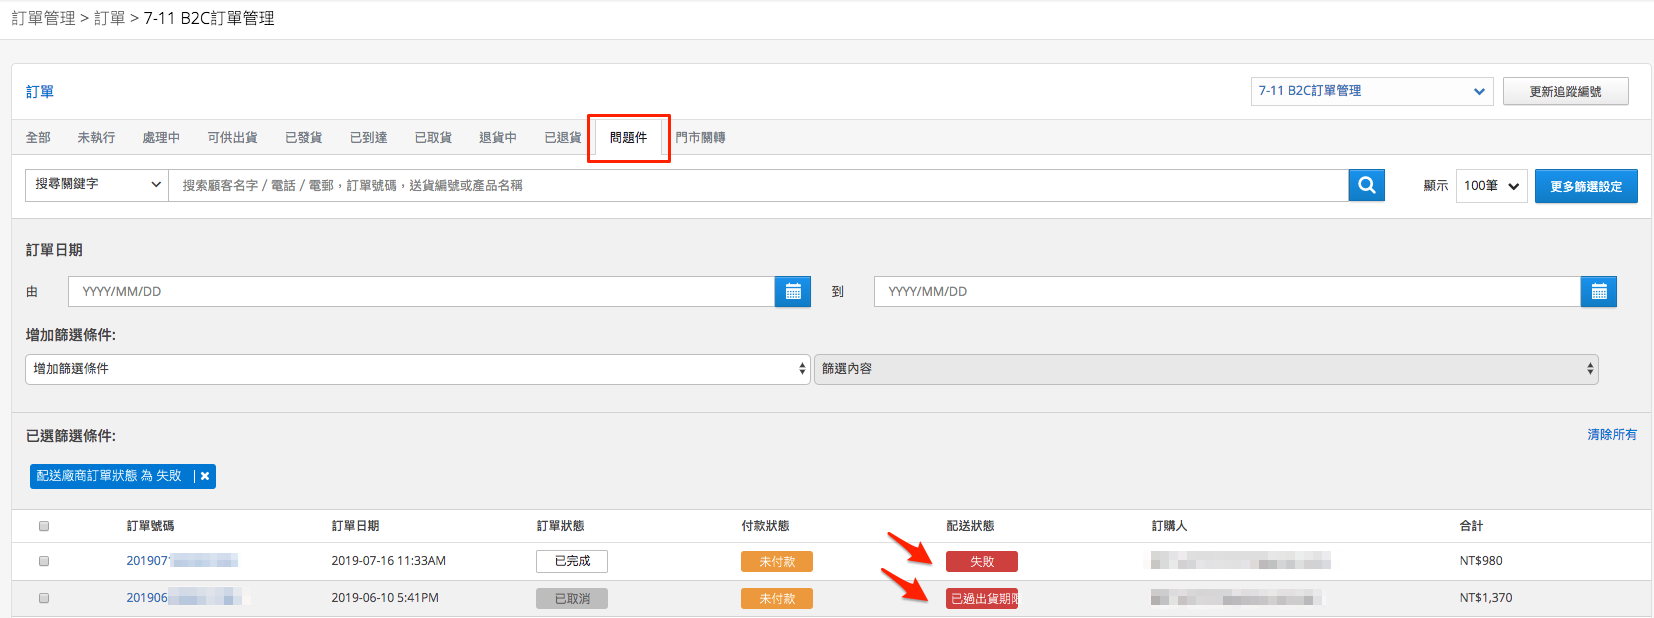Switch to the 門市關轉 tab
The width and height of the screenshot is (1654, 618).
pyautogui.click(x=700, y=137)
